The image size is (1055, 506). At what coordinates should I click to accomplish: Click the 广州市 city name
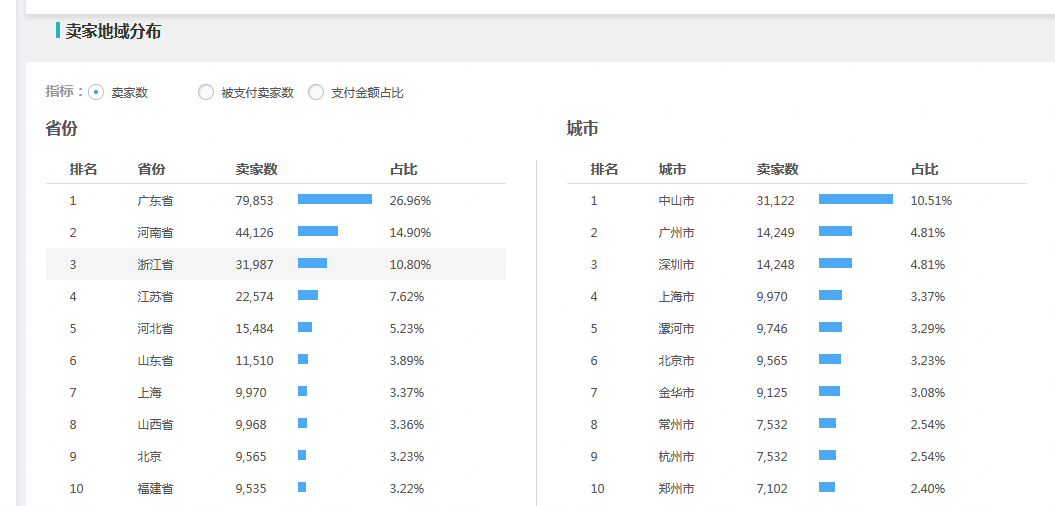tap(677, 233)
